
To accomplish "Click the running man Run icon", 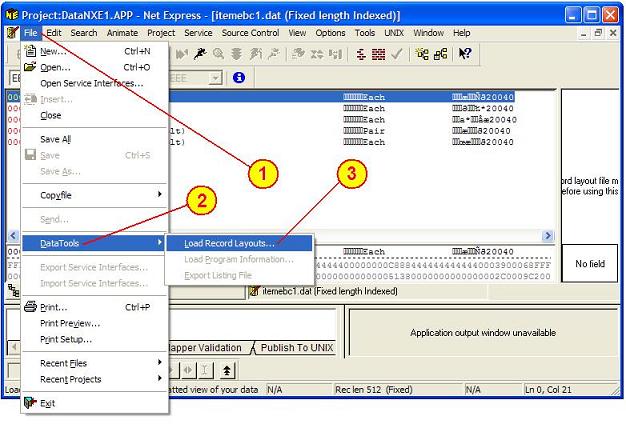I will (x=200, y=53).
